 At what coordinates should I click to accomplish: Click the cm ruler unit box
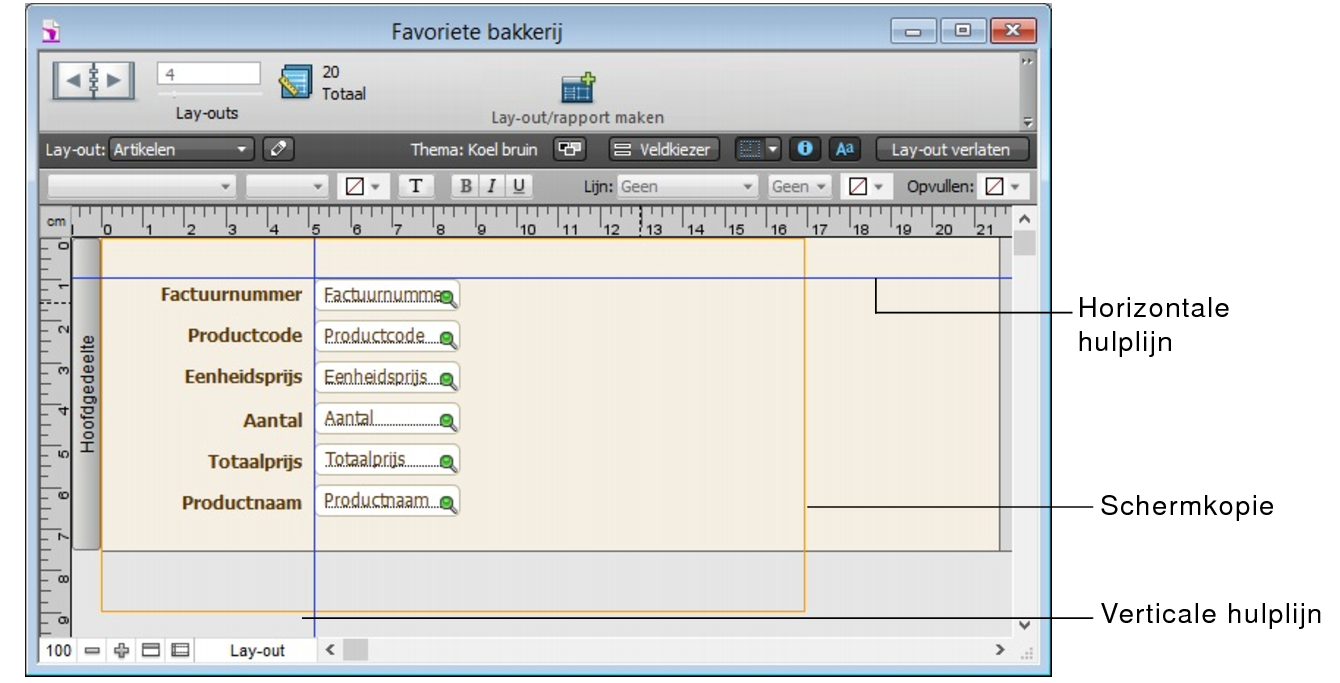pyautogui.click(x=56, y=221)
